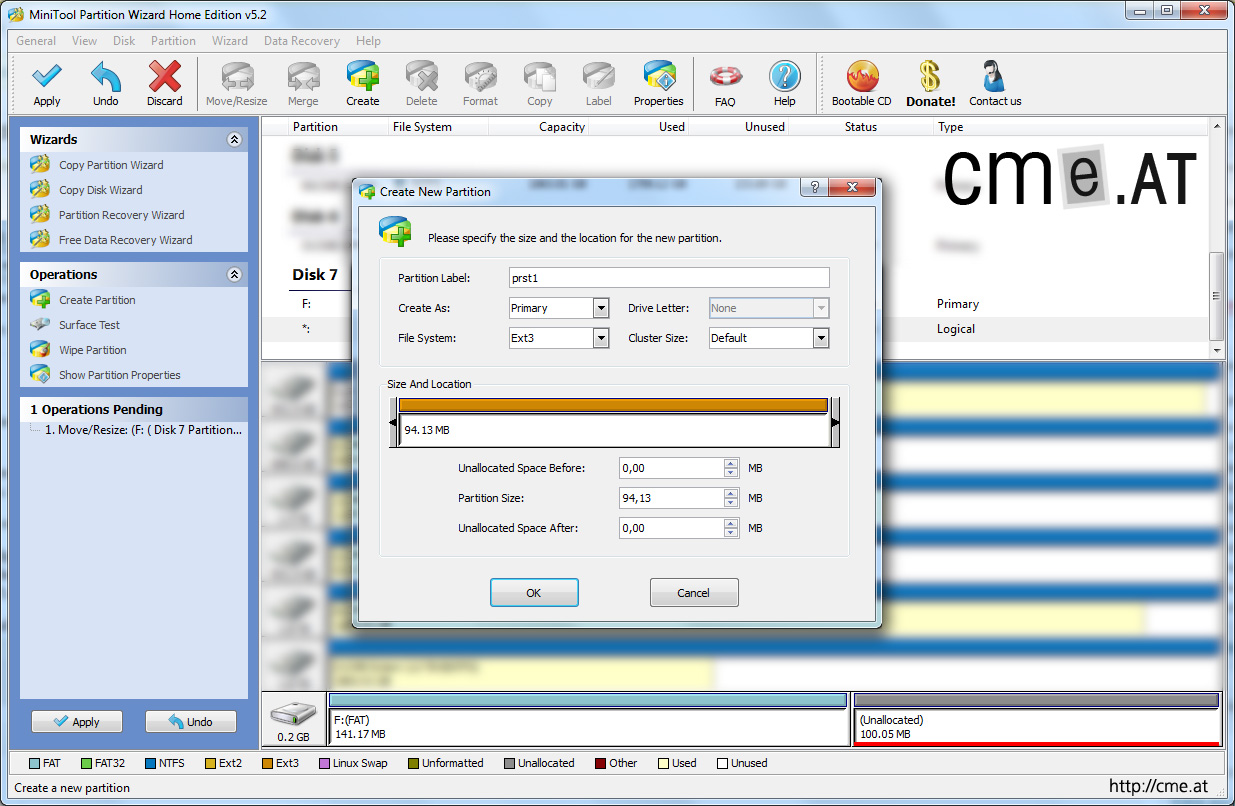Open the FAQ lifebuoy icon
The width and height of the screenshot is (1235, 806).
pos(726,84)
